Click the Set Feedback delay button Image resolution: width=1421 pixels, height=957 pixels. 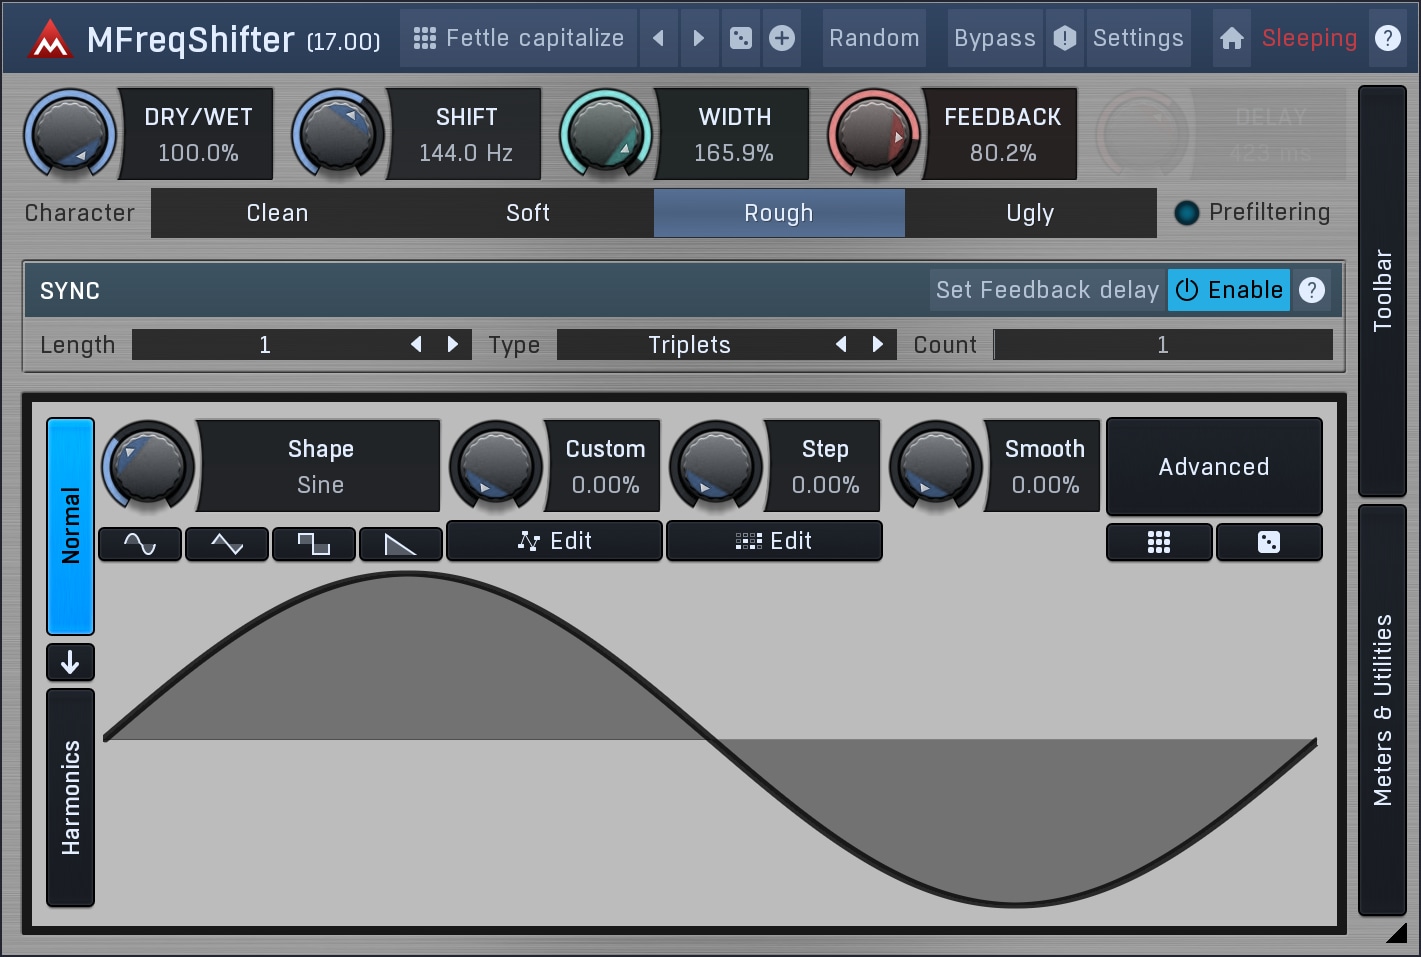click(x=1047, y=290)
